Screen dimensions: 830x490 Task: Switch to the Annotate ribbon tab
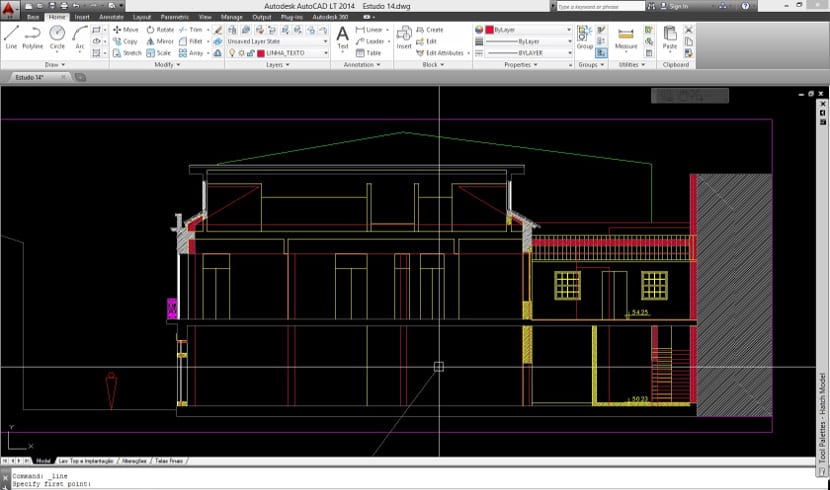[x=111, y=17]
